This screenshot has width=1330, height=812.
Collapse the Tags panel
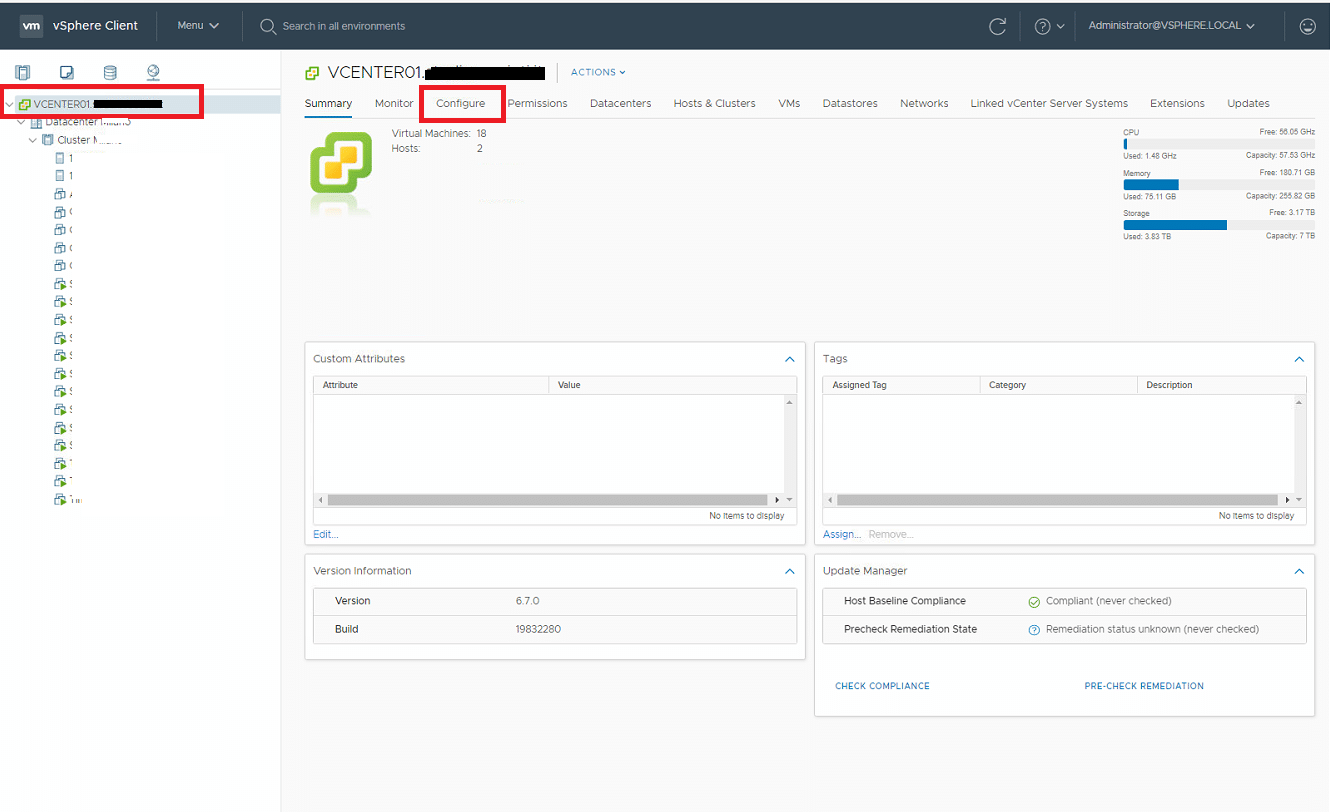tap(1299, 359)
